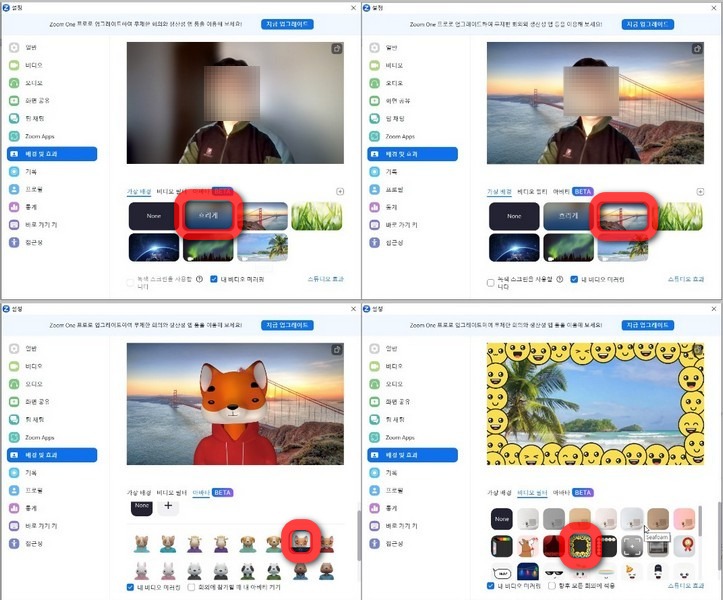Toggle 내 비디오 미러링 in fox avatar window
Screen dimensions: 723x600
point(130,587)
